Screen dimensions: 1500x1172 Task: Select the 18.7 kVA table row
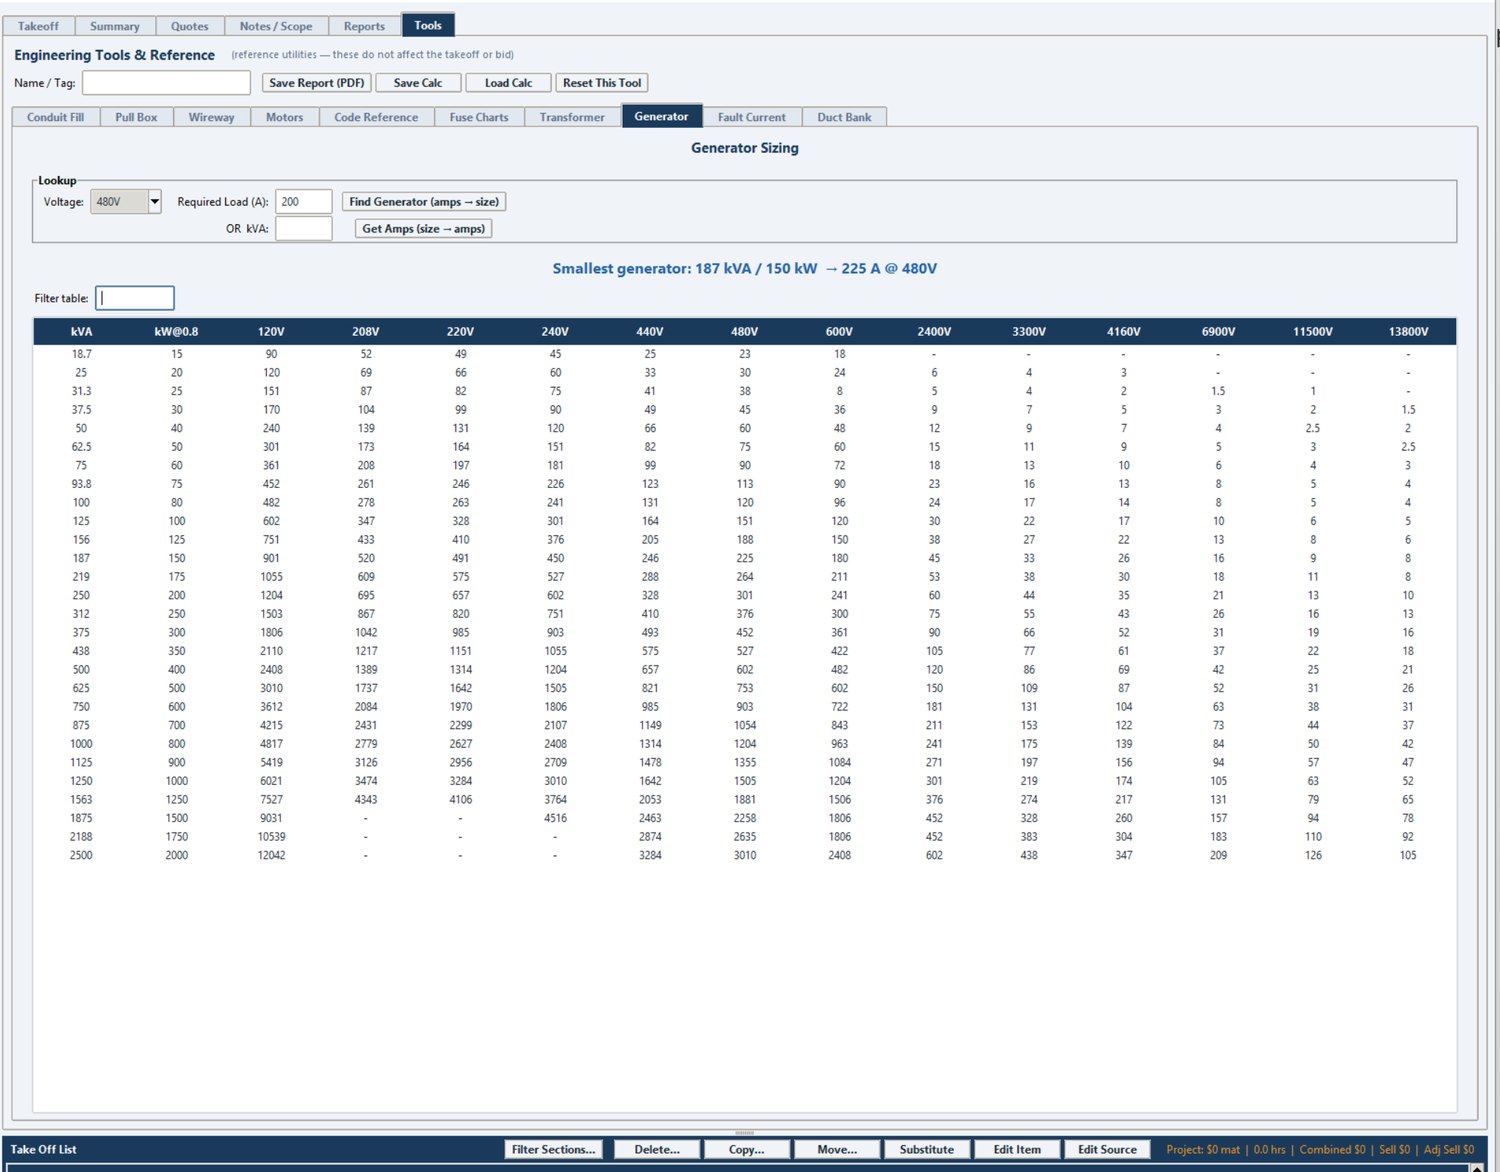[x=745, y=354]
